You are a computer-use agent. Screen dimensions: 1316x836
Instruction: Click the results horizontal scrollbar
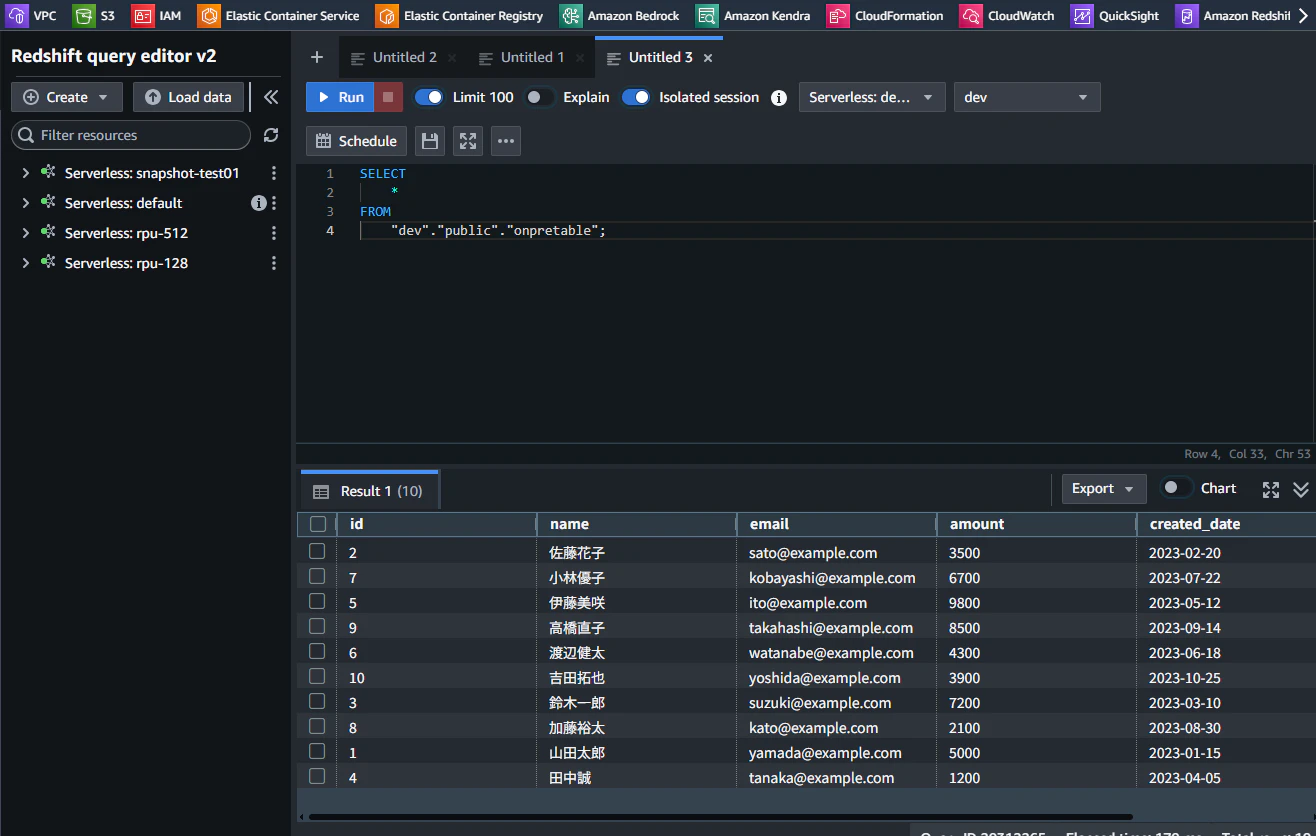pyautogui.click(x=720, y=817)
